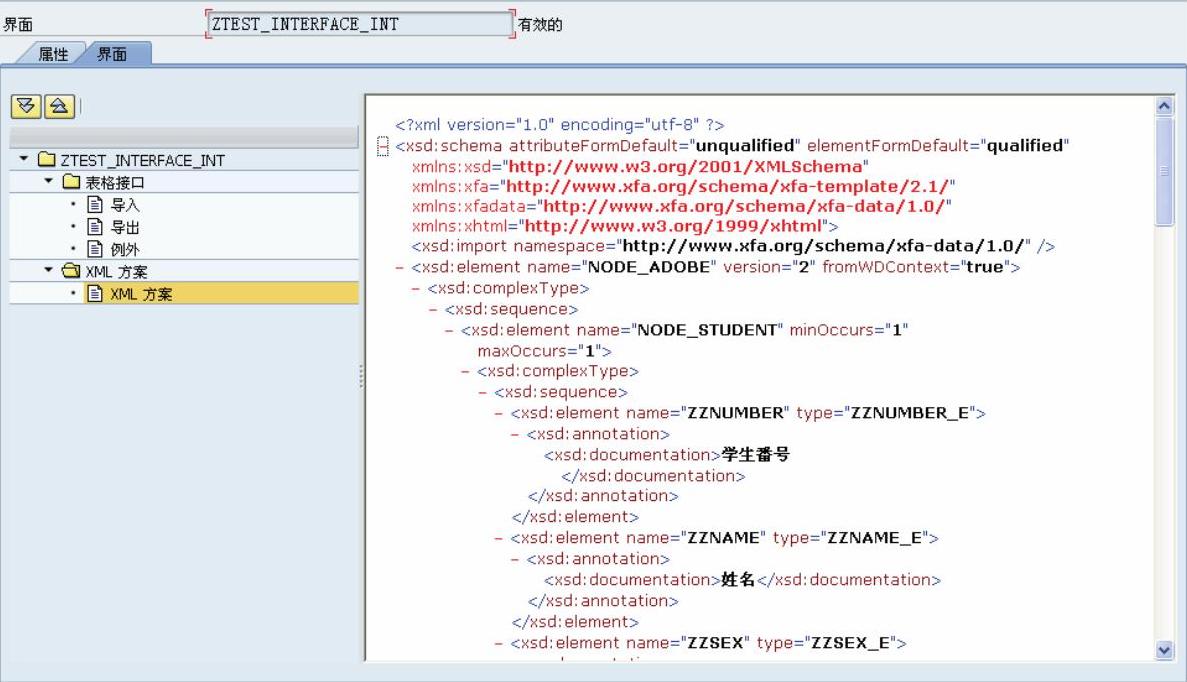
Task: Click the open folder icon of XML 方案
Action: tap(72, 270)
